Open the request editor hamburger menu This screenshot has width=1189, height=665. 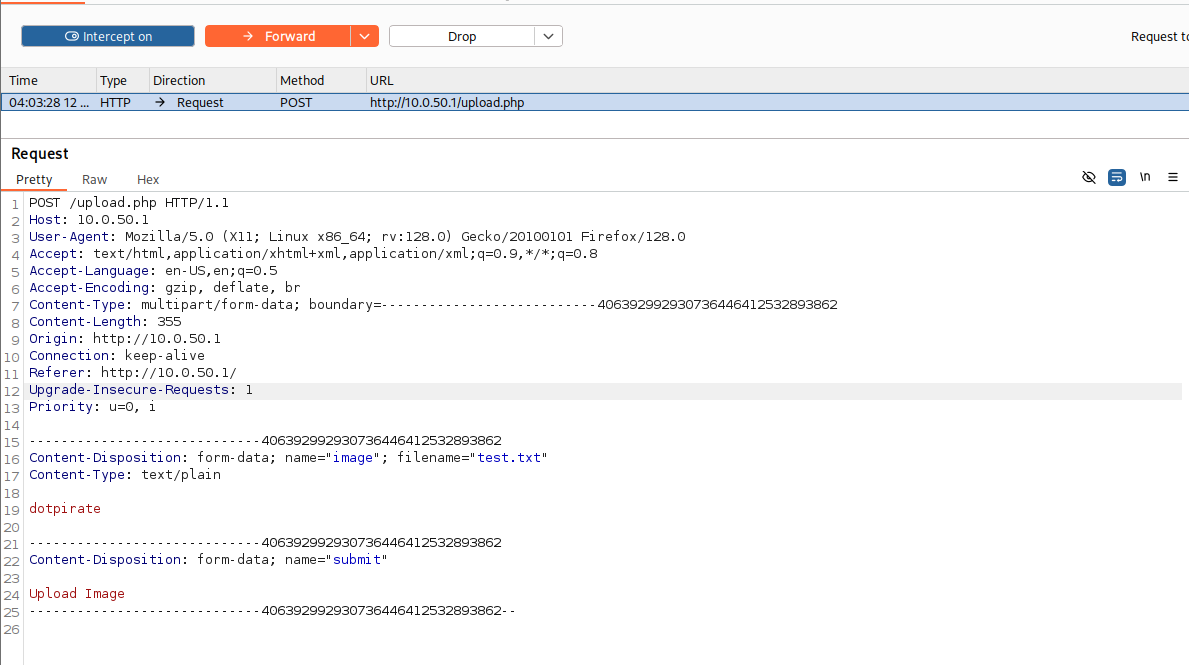(1173, 177)
